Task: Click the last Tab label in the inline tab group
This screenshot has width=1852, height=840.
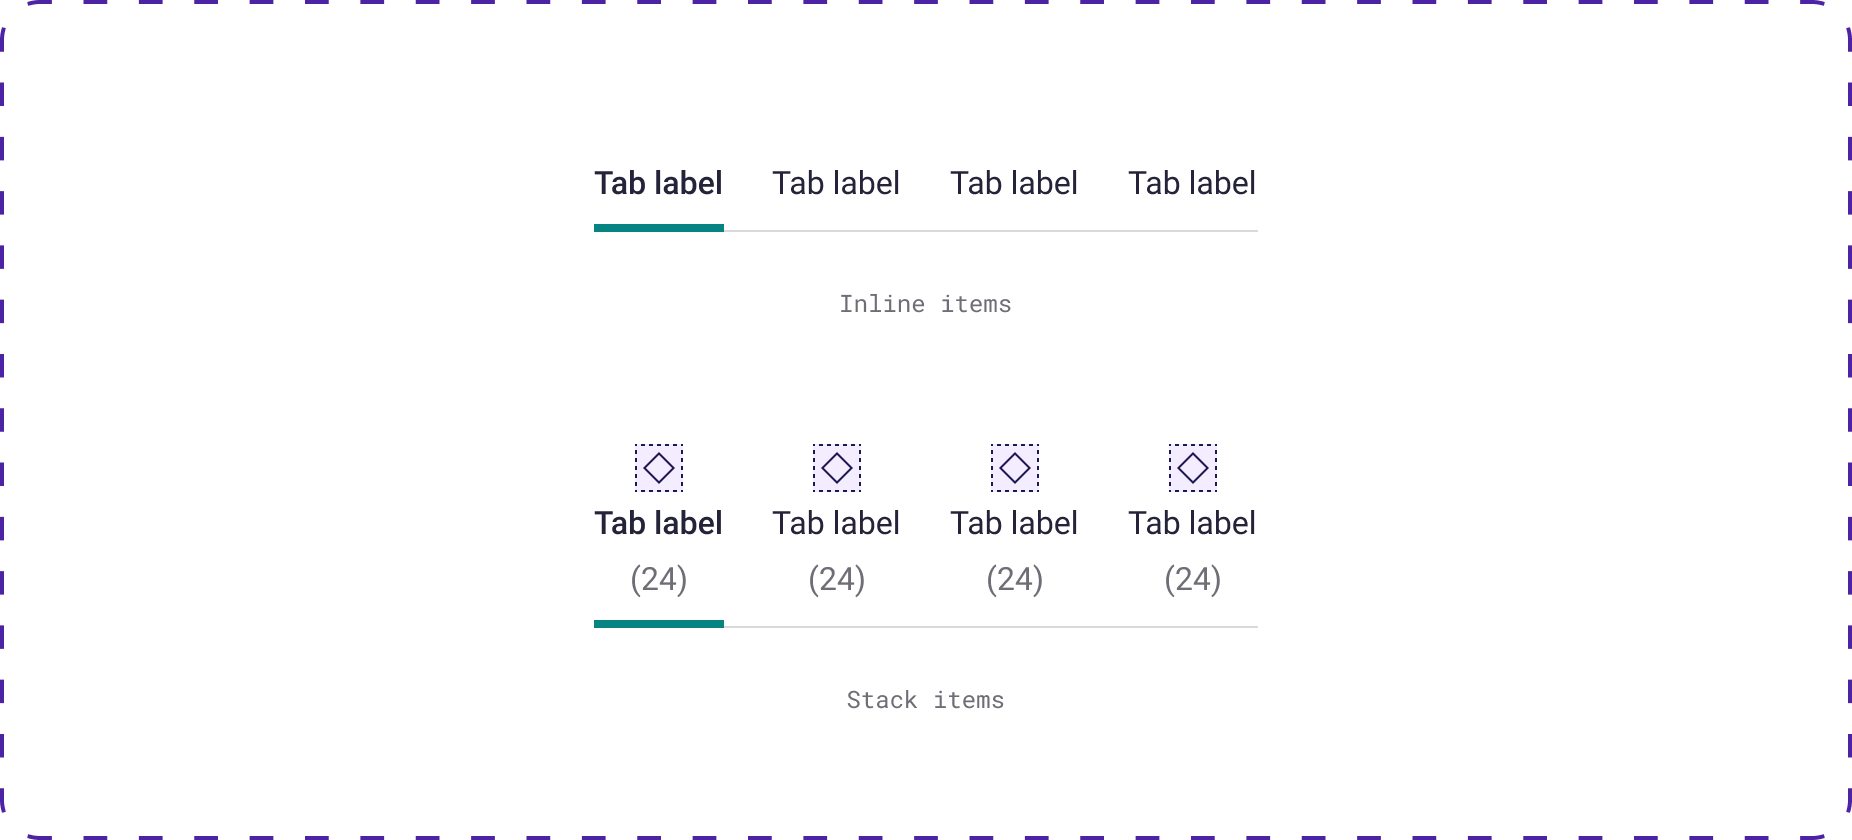Action: (x=1192, y=183)
